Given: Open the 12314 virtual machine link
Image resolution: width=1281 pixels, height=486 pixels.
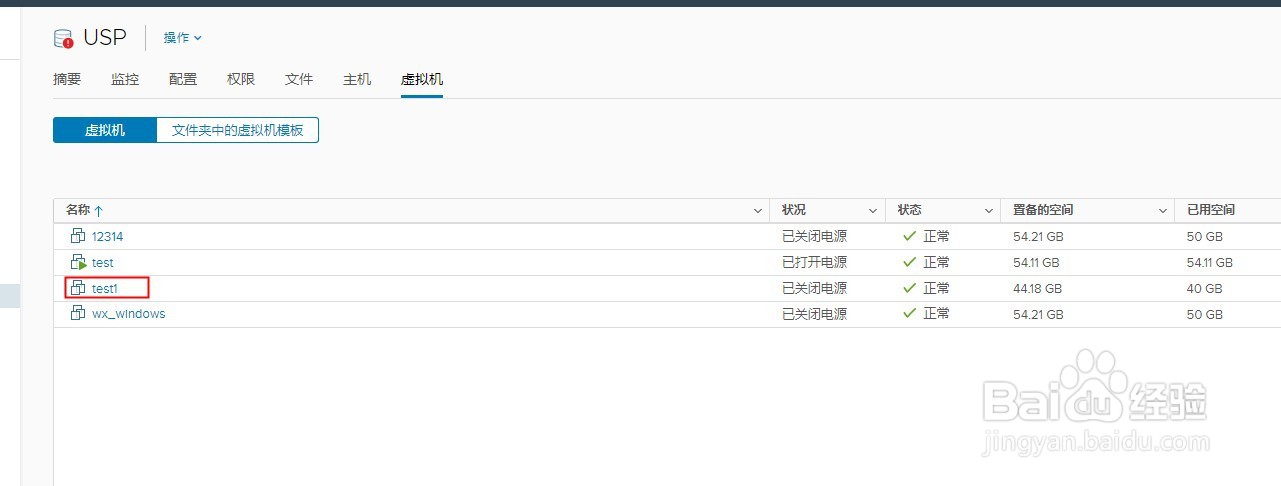Looking at the screenshot, I should click(107, 236).
